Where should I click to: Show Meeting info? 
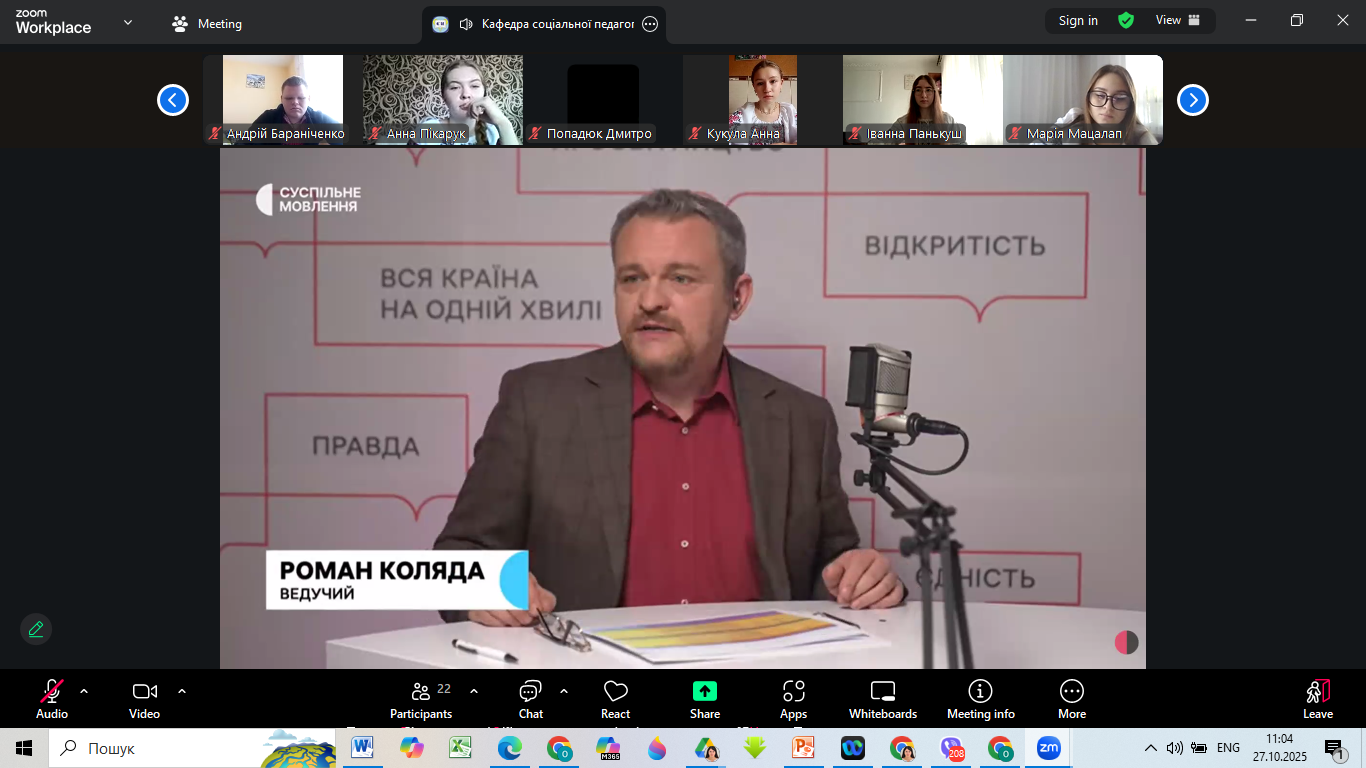click(x=980, y=698)
